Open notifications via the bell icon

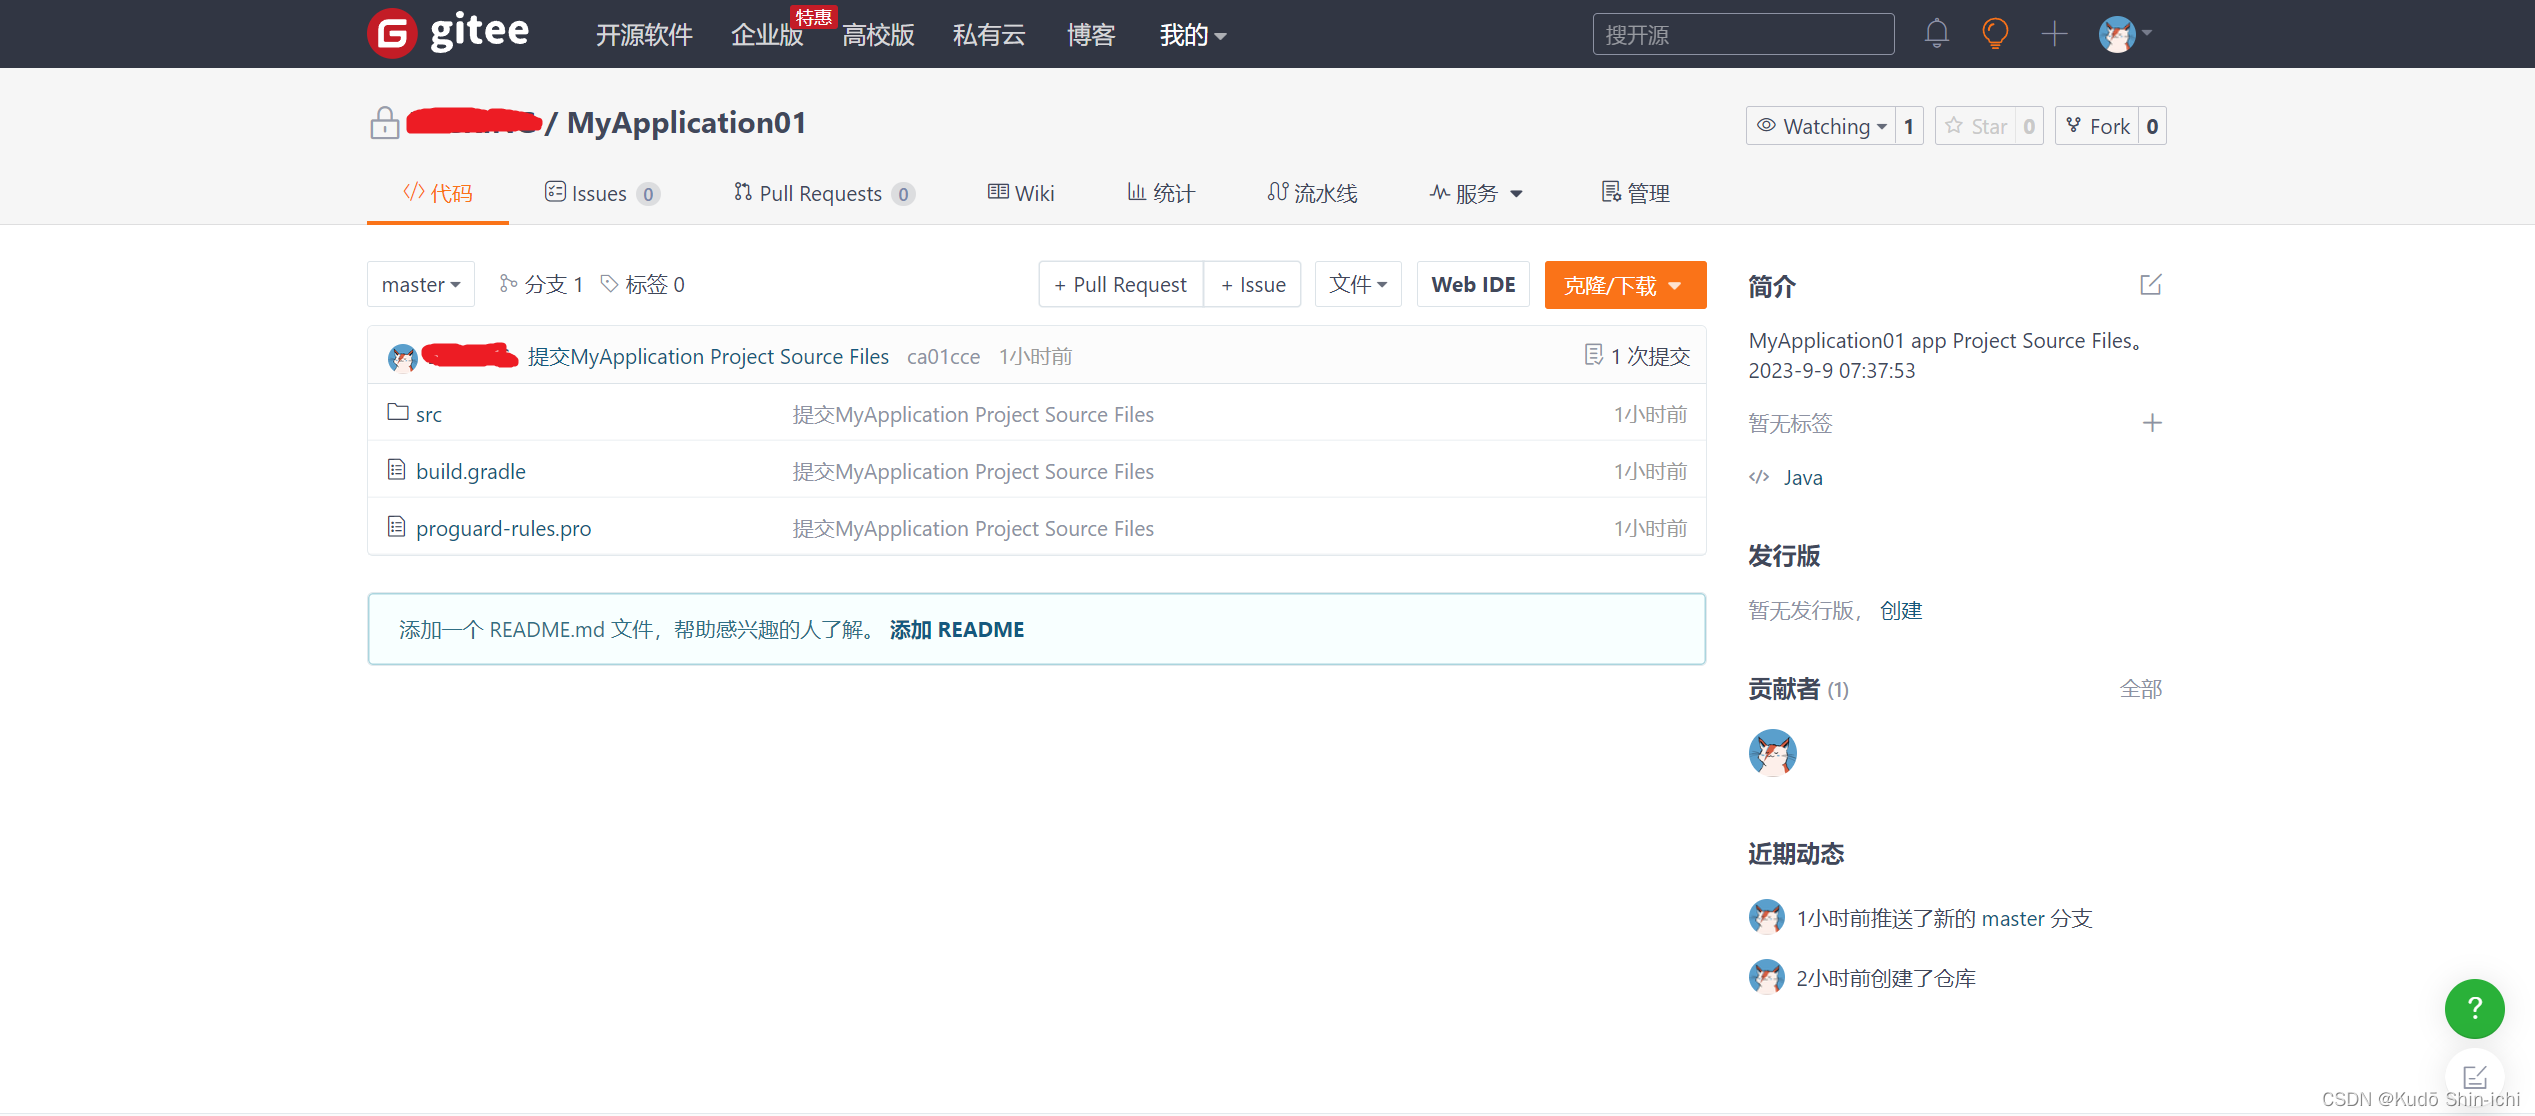pyautogui.click(x=1936, y=33)
